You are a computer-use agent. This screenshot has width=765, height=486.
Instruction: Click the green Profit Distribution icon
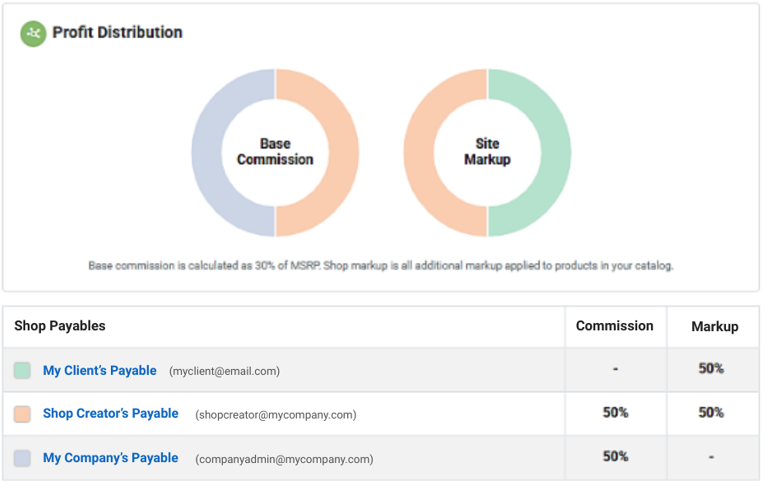34,33
